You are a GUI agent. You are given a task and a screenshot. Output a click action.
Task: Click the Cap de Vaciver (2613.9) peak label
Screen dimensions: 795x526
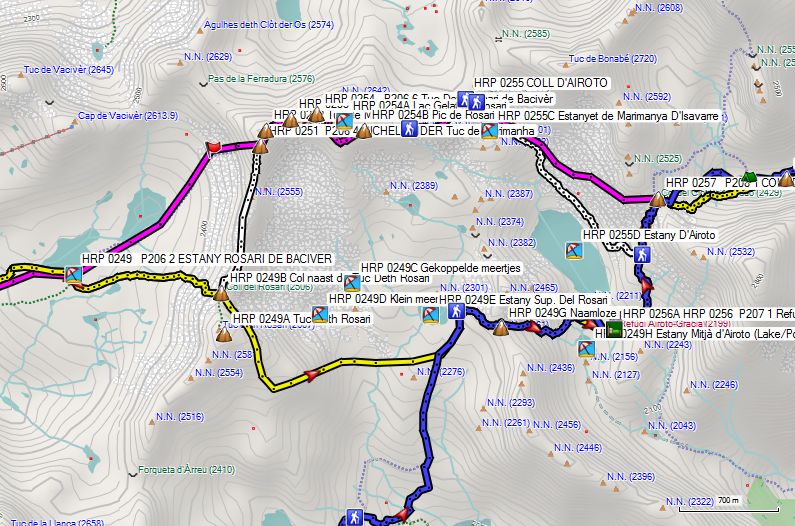point(127,116)
